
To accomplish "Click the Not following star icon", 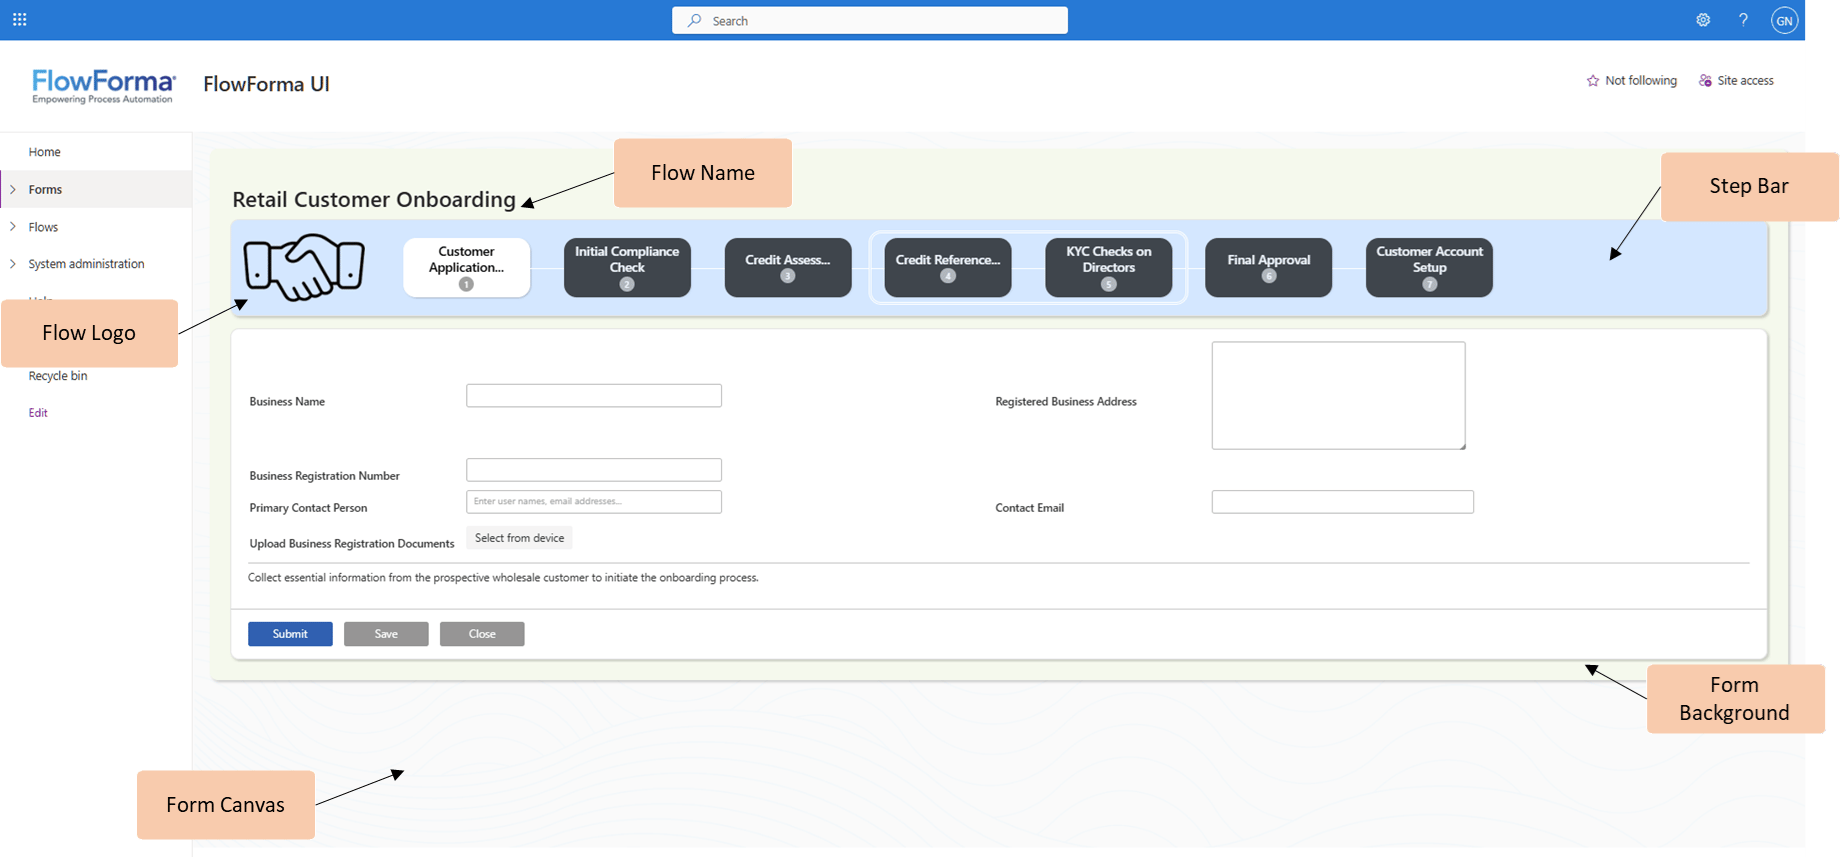I will pyautogui.click(x=1593, y=81).
